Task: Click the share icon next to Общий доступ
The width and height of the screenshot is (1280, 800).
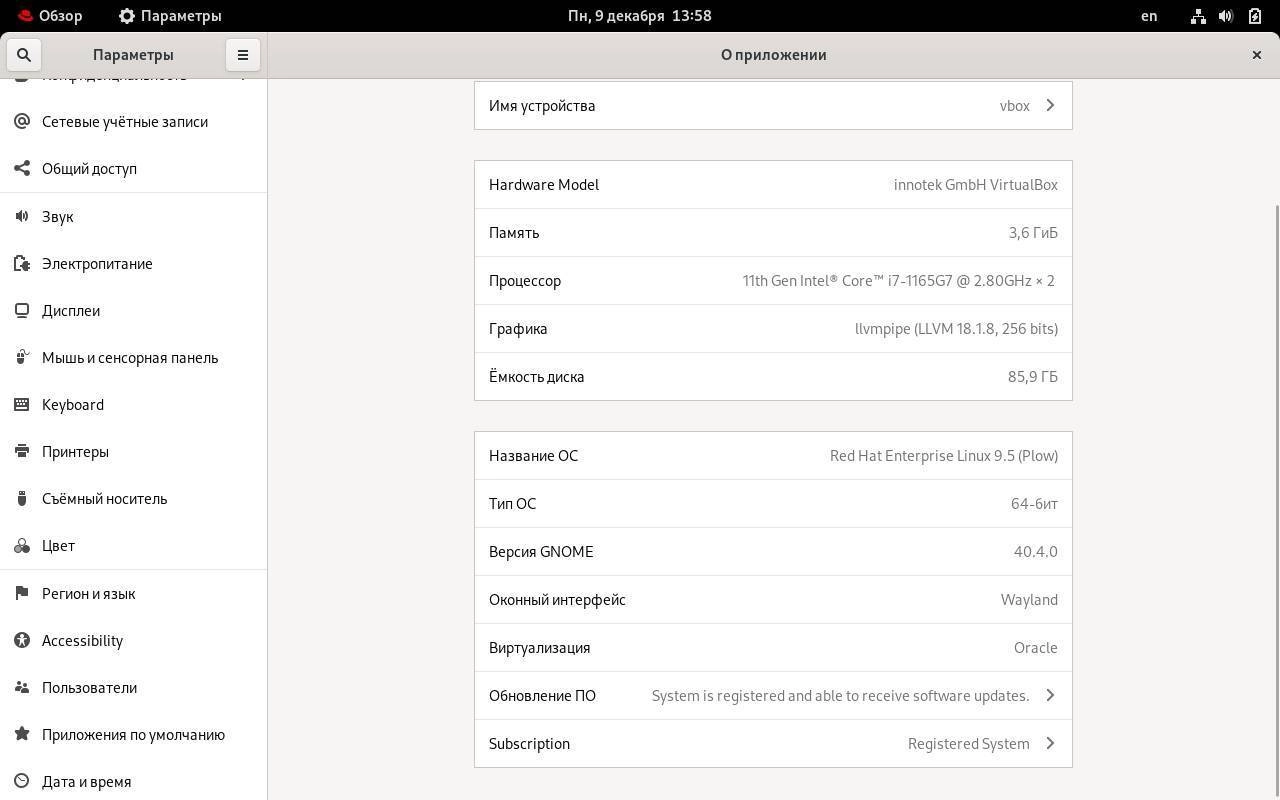Action: point(22,168)
